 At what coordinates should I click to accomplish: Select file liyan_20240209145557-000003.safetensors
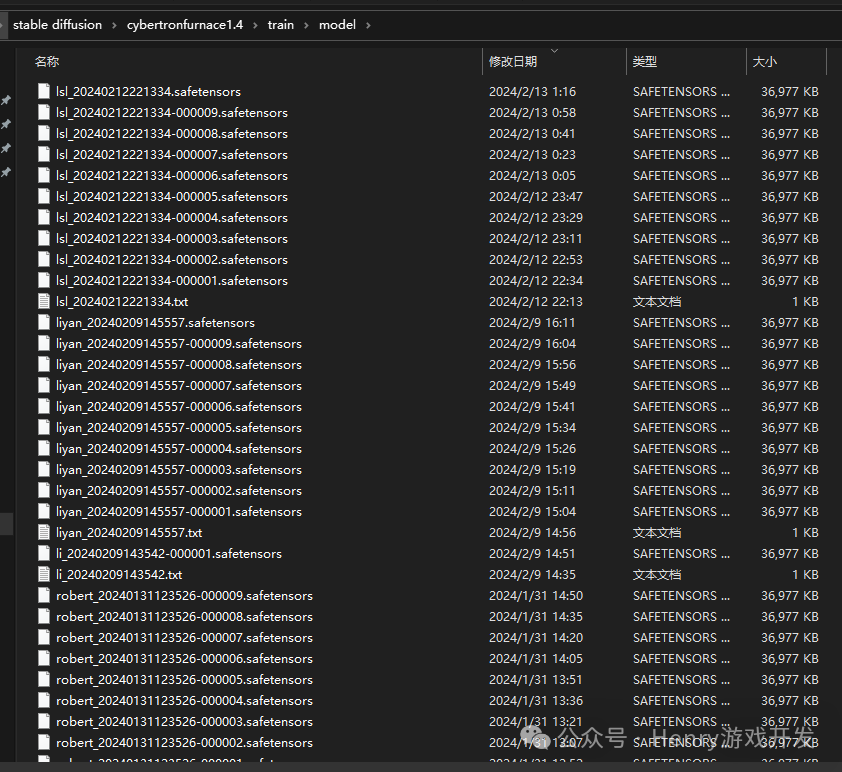[179, 469]
